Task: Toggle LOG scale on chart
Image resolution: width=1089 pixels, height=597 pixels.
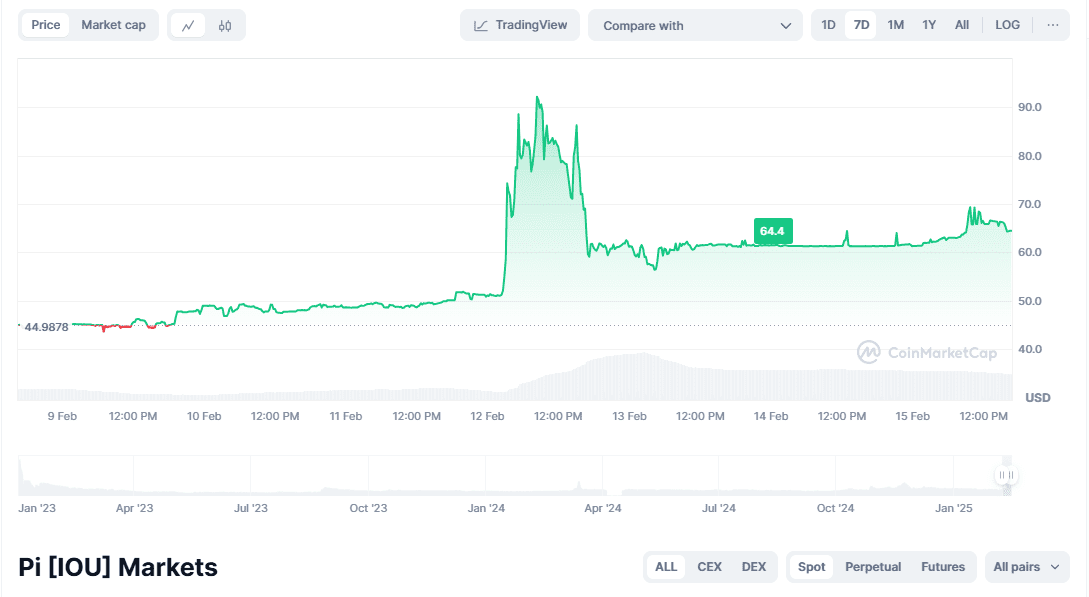Action: coord(1007,25)
